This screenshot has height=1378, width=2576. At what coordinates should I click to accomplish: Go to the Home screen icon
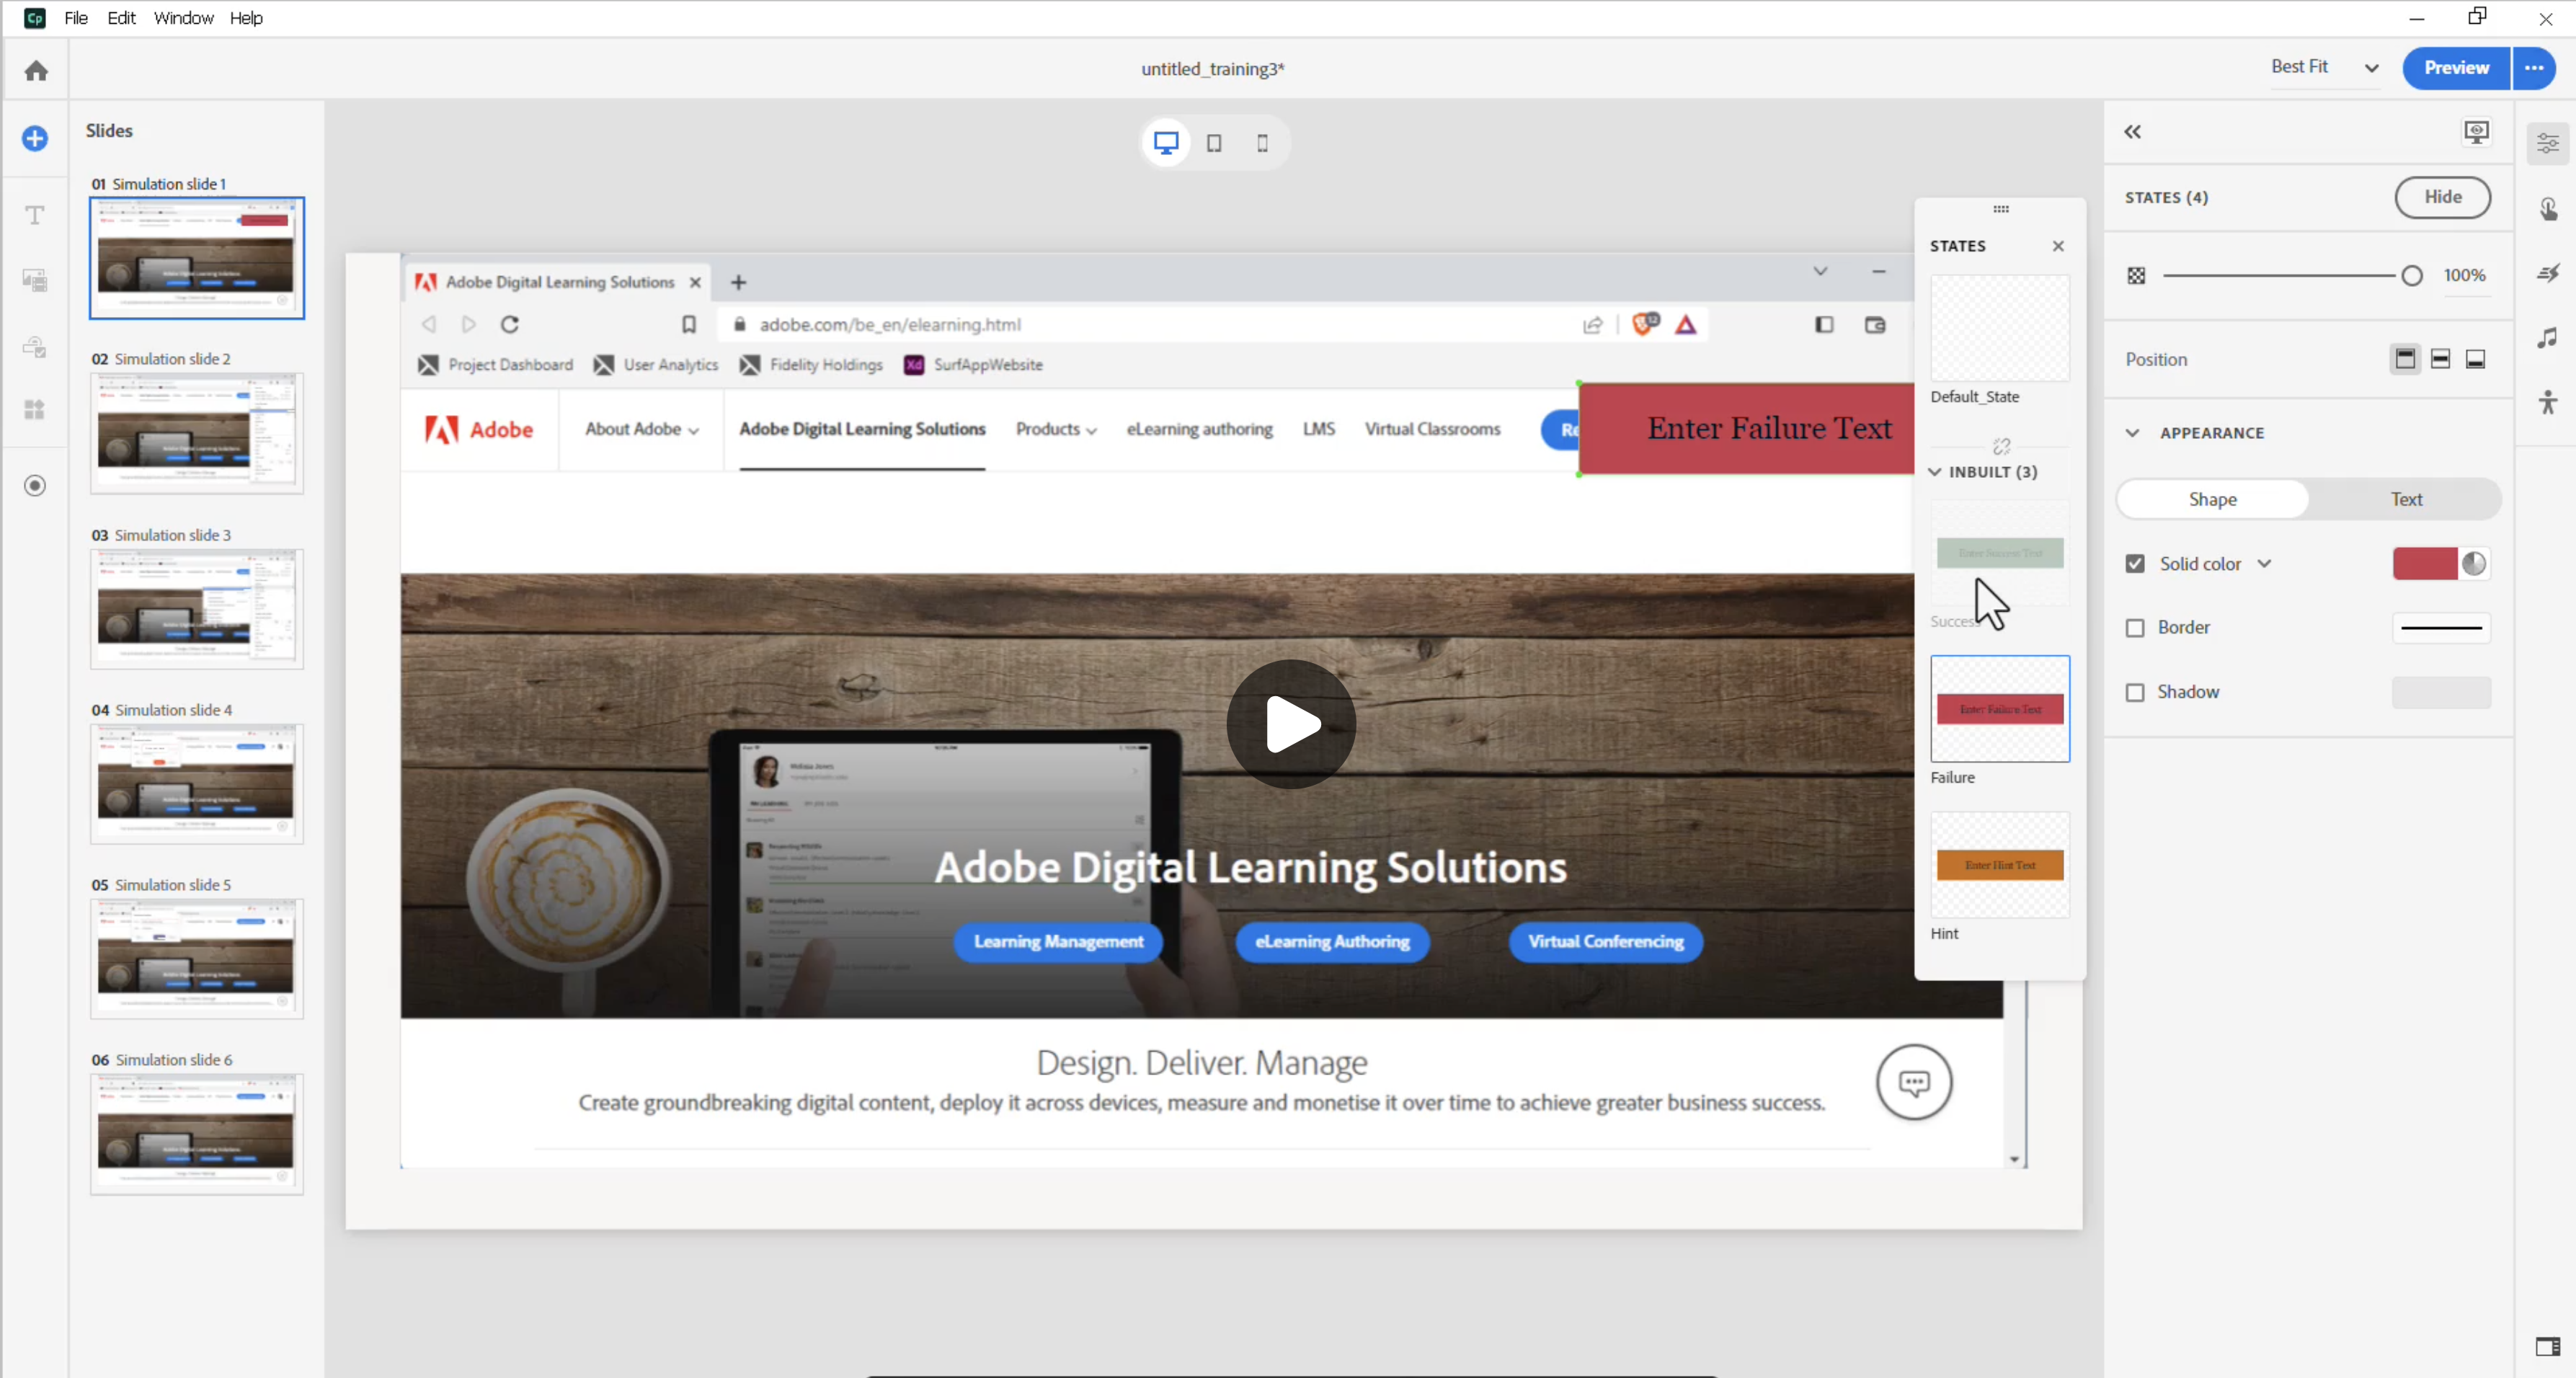click(x=36, y=70)
